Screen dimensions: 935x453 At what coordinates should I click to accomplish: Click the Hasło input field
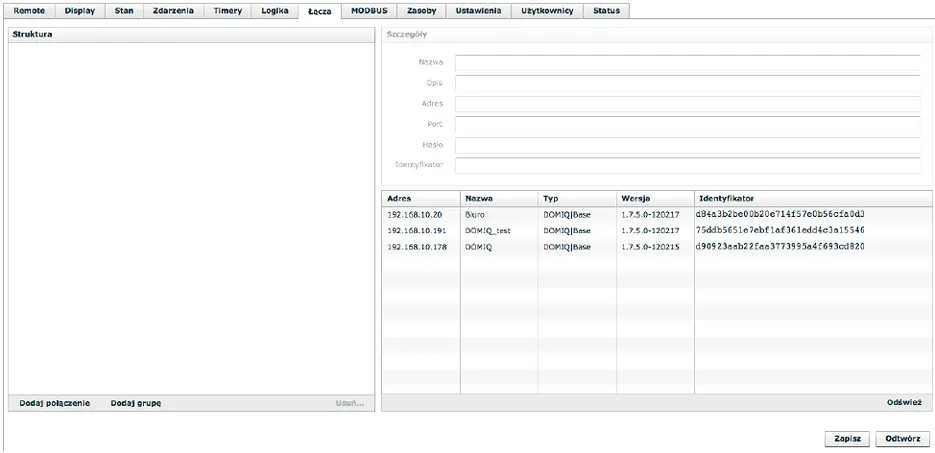[x=687, y=145]
